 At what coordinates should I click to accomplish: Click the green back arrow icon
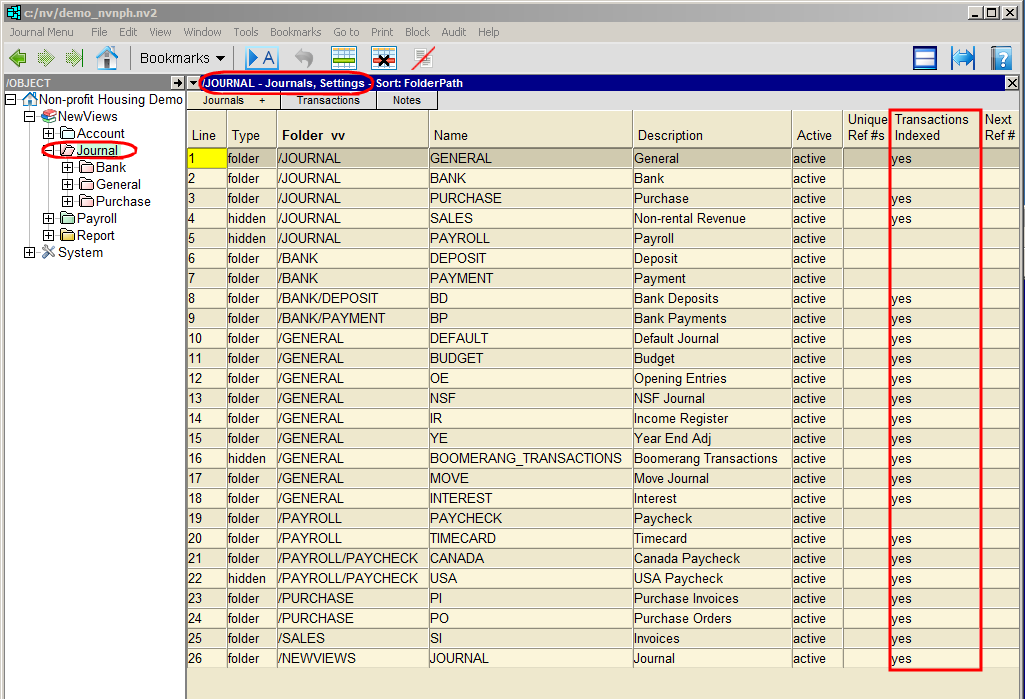tap(17, 58)
